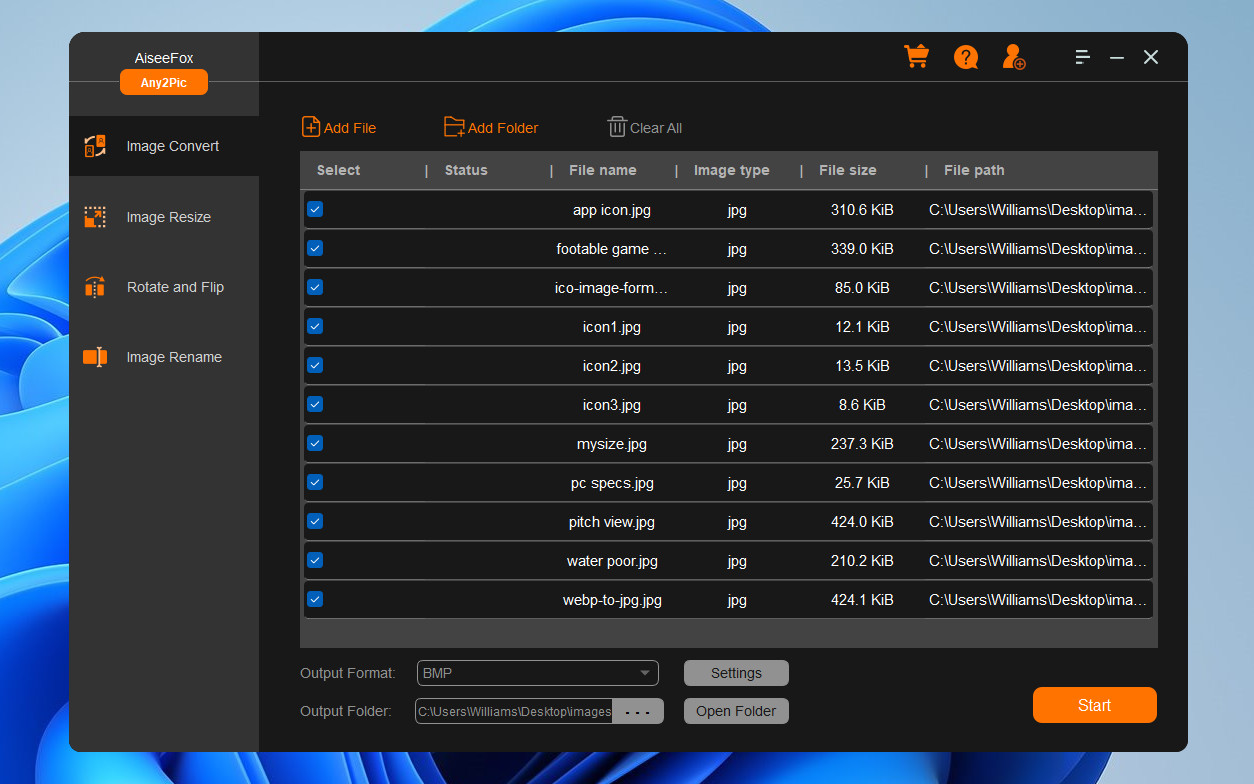Select the file name icon1.jpg
Viewport: 1254px width, 784px height.
[612, 327]
